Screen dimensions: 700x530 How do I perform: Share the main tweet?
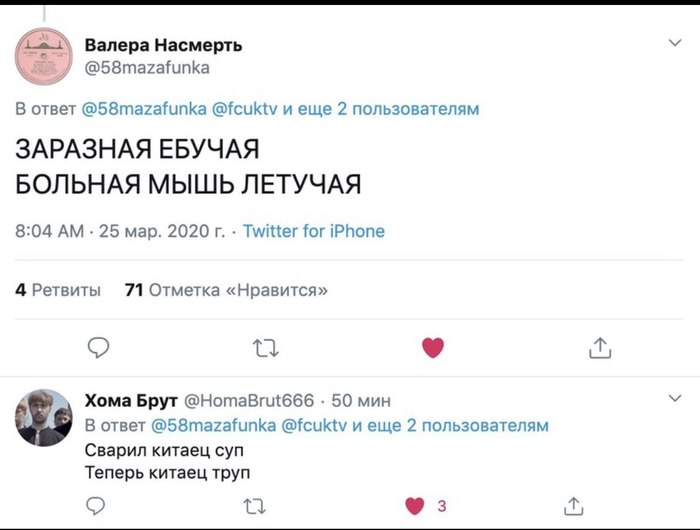(600, 347)
